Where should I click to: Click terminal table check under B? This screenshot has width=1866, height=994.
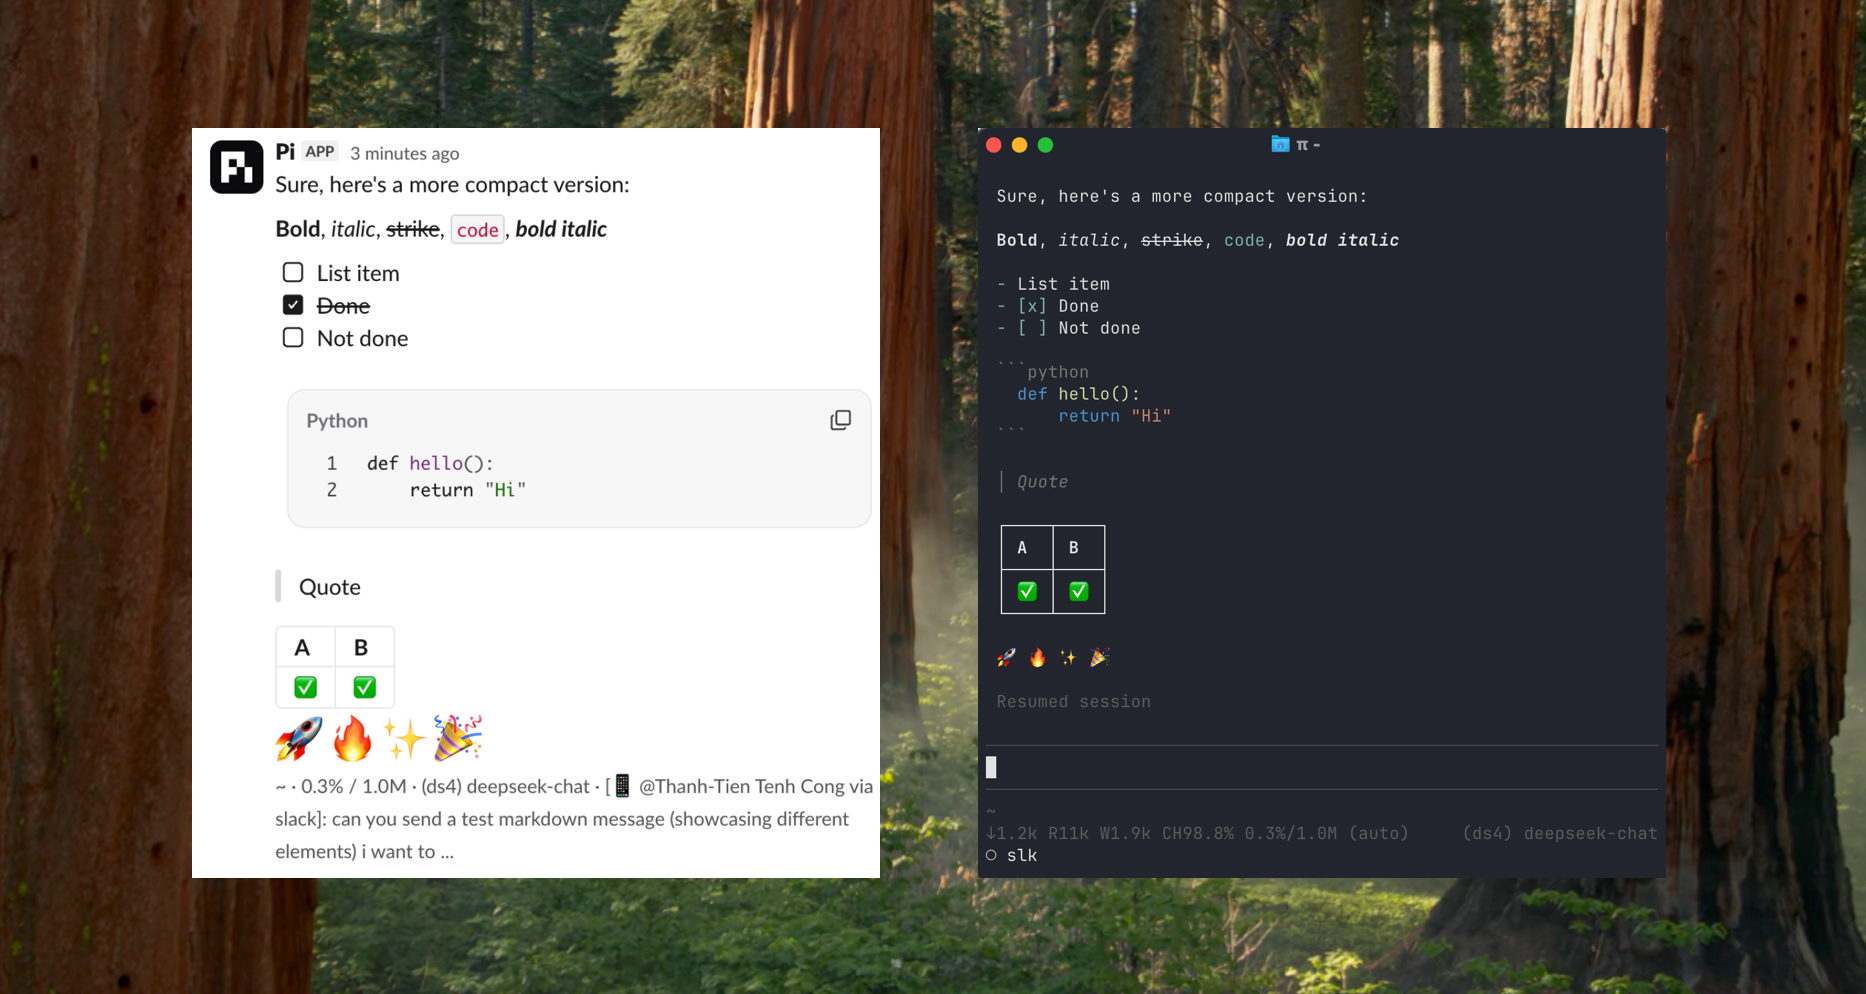click(1079, 591)
